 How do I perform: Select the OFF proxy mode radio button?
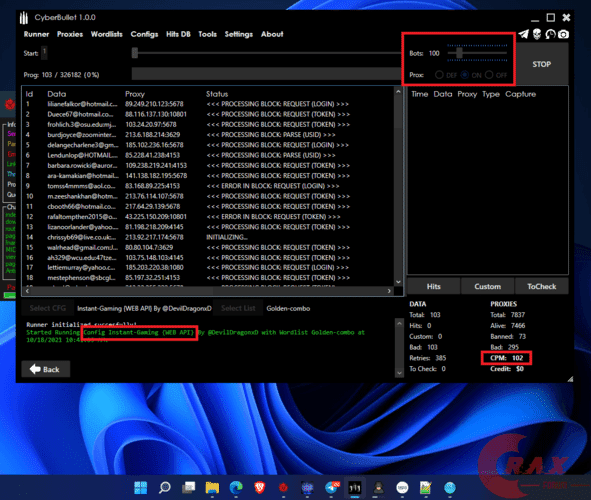pos(489,75)
